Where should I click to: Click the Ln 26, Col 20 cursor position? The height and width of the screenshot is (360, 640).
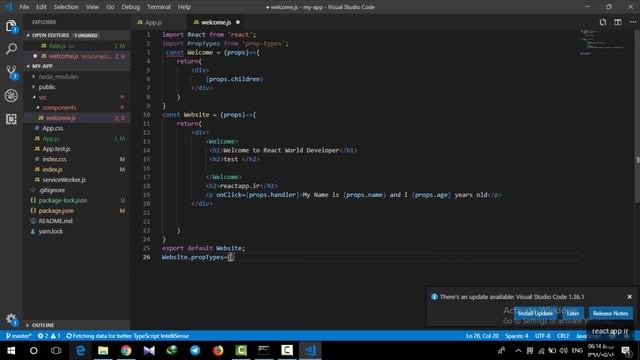[x=482, y=336]
